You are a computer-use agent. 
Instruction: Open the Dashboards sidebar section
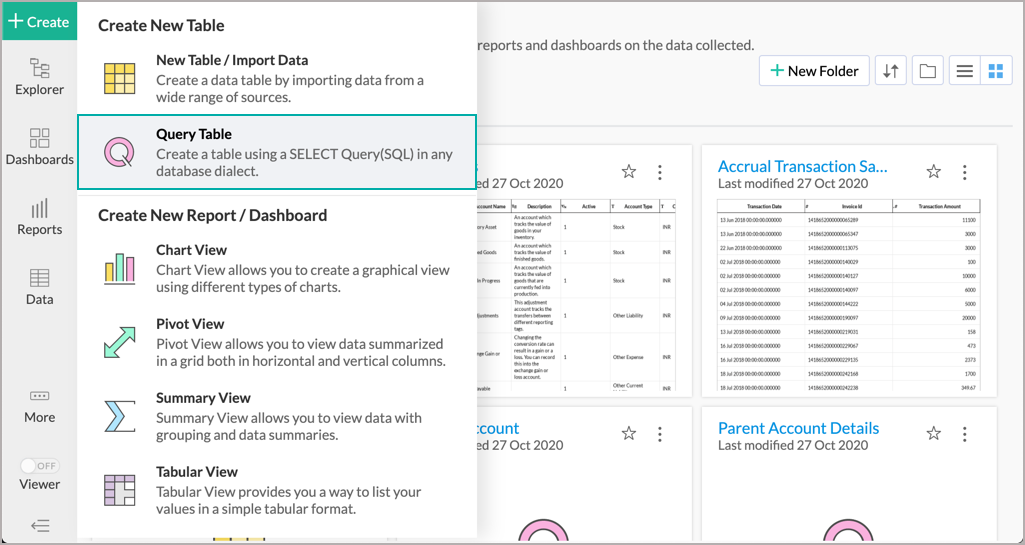coord(39,147)
